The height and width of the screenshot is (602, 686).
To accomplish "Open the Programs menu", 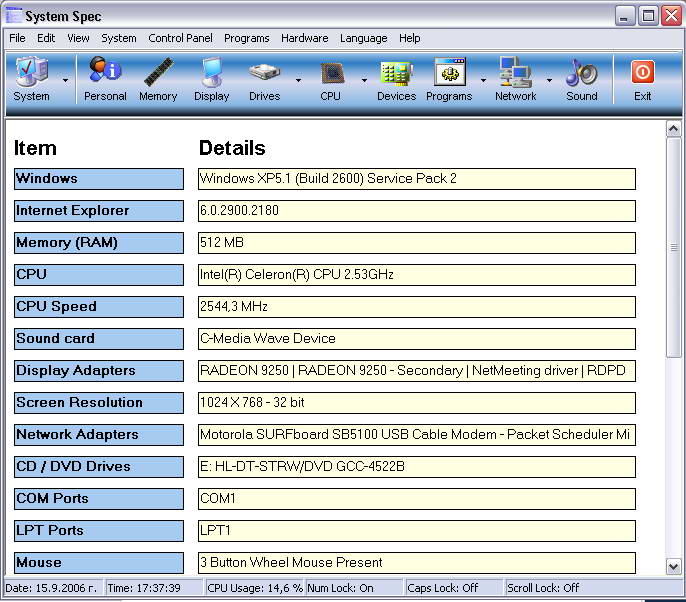I will 247,38.
